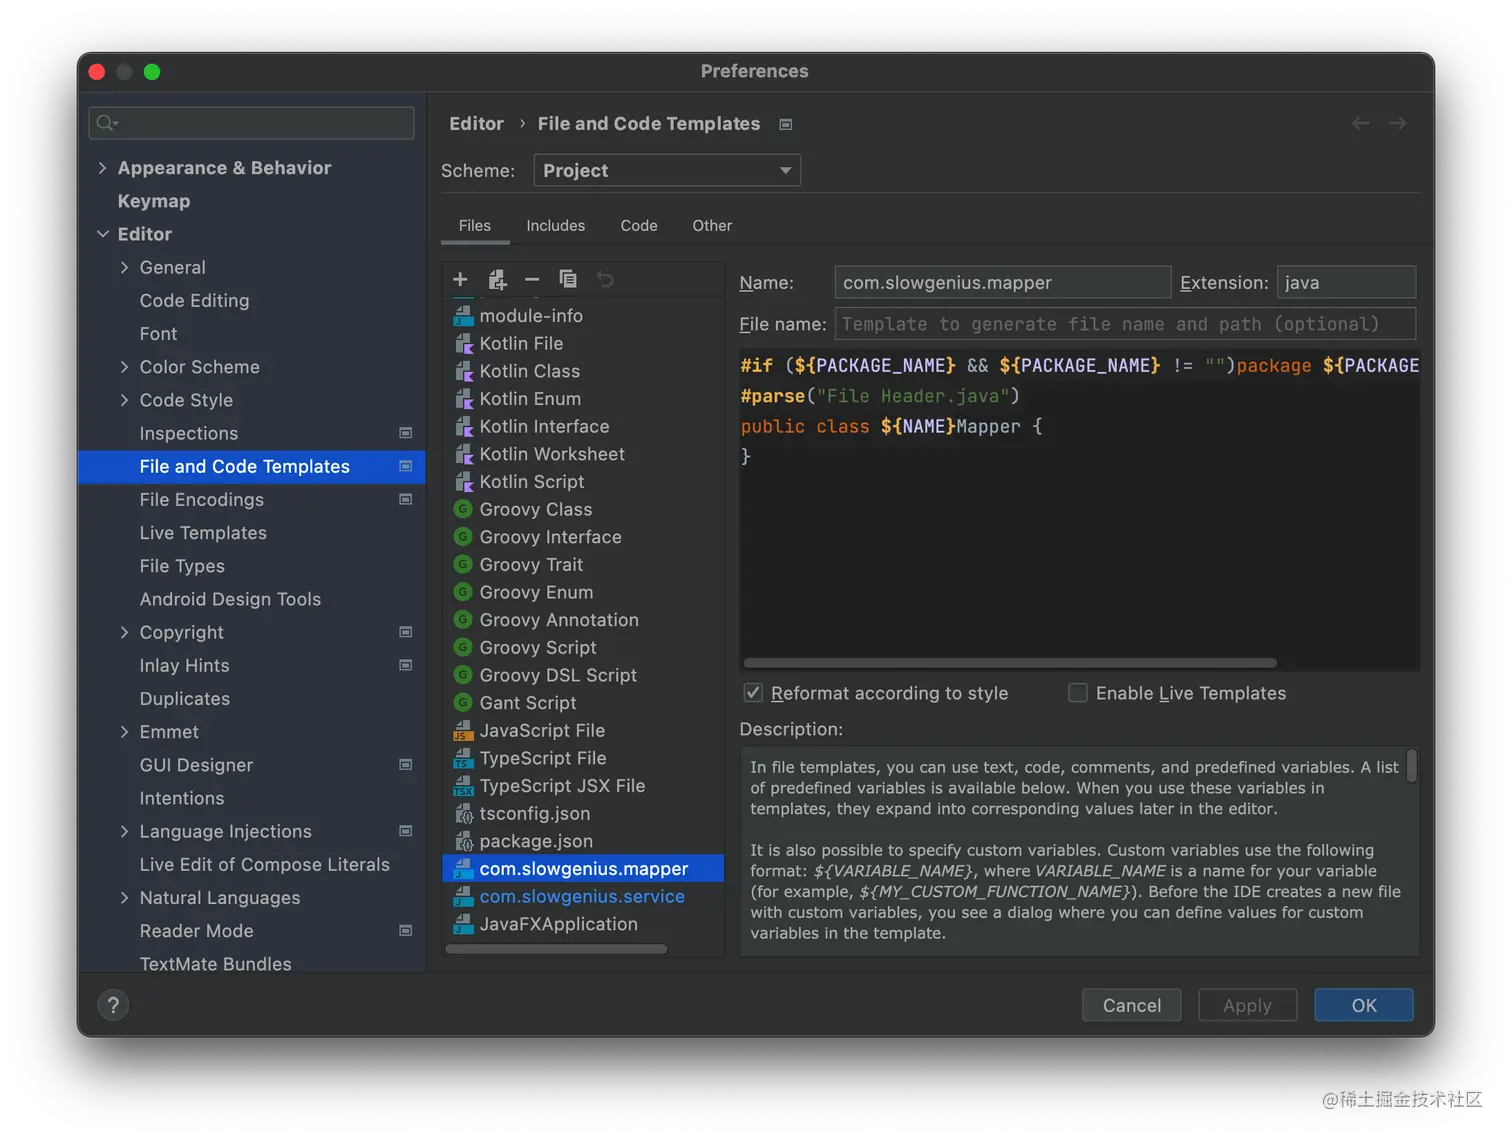Switch to the Code tab
Screen dimensions: 1512x1139
pos(638,226)
